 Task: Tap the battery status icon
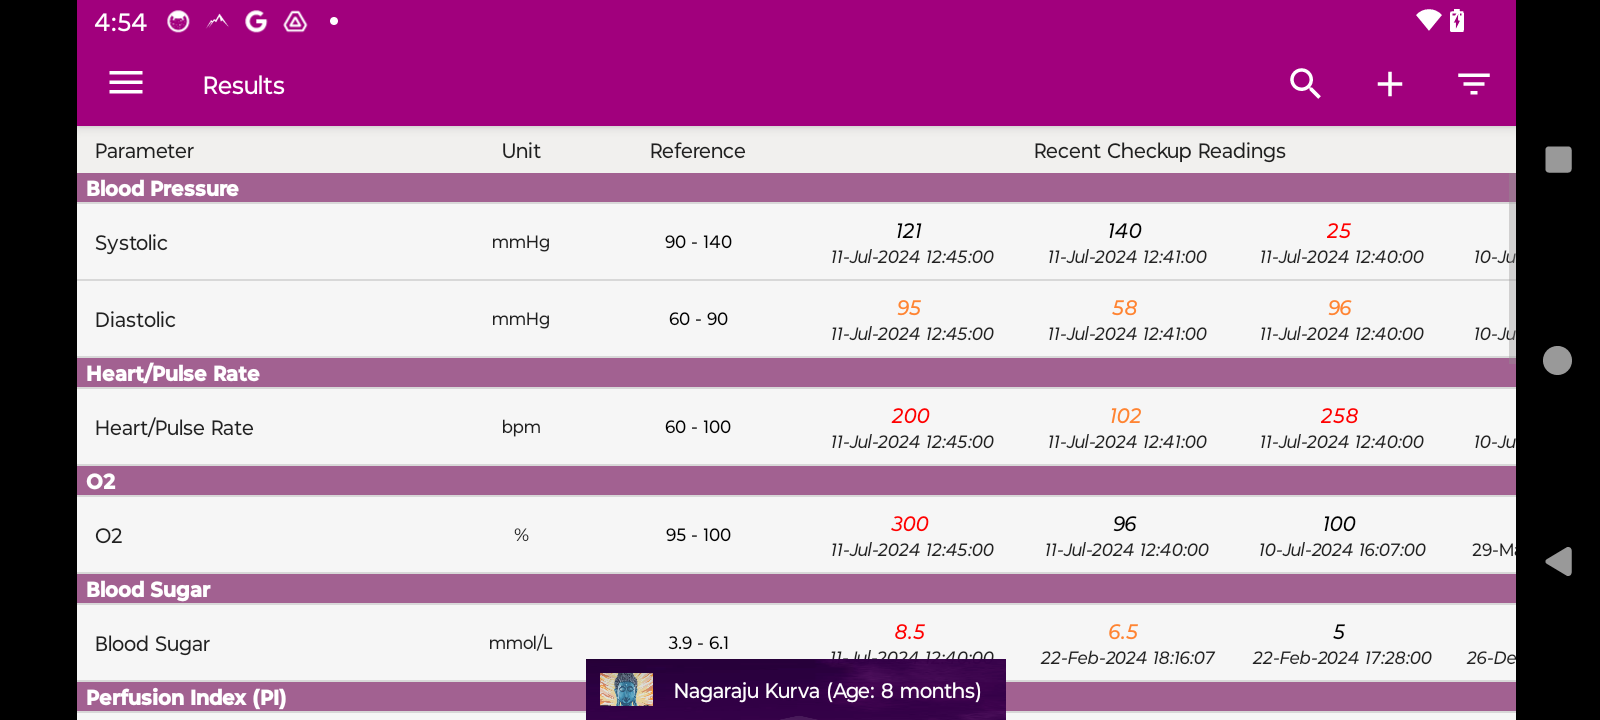[1457, 21]
